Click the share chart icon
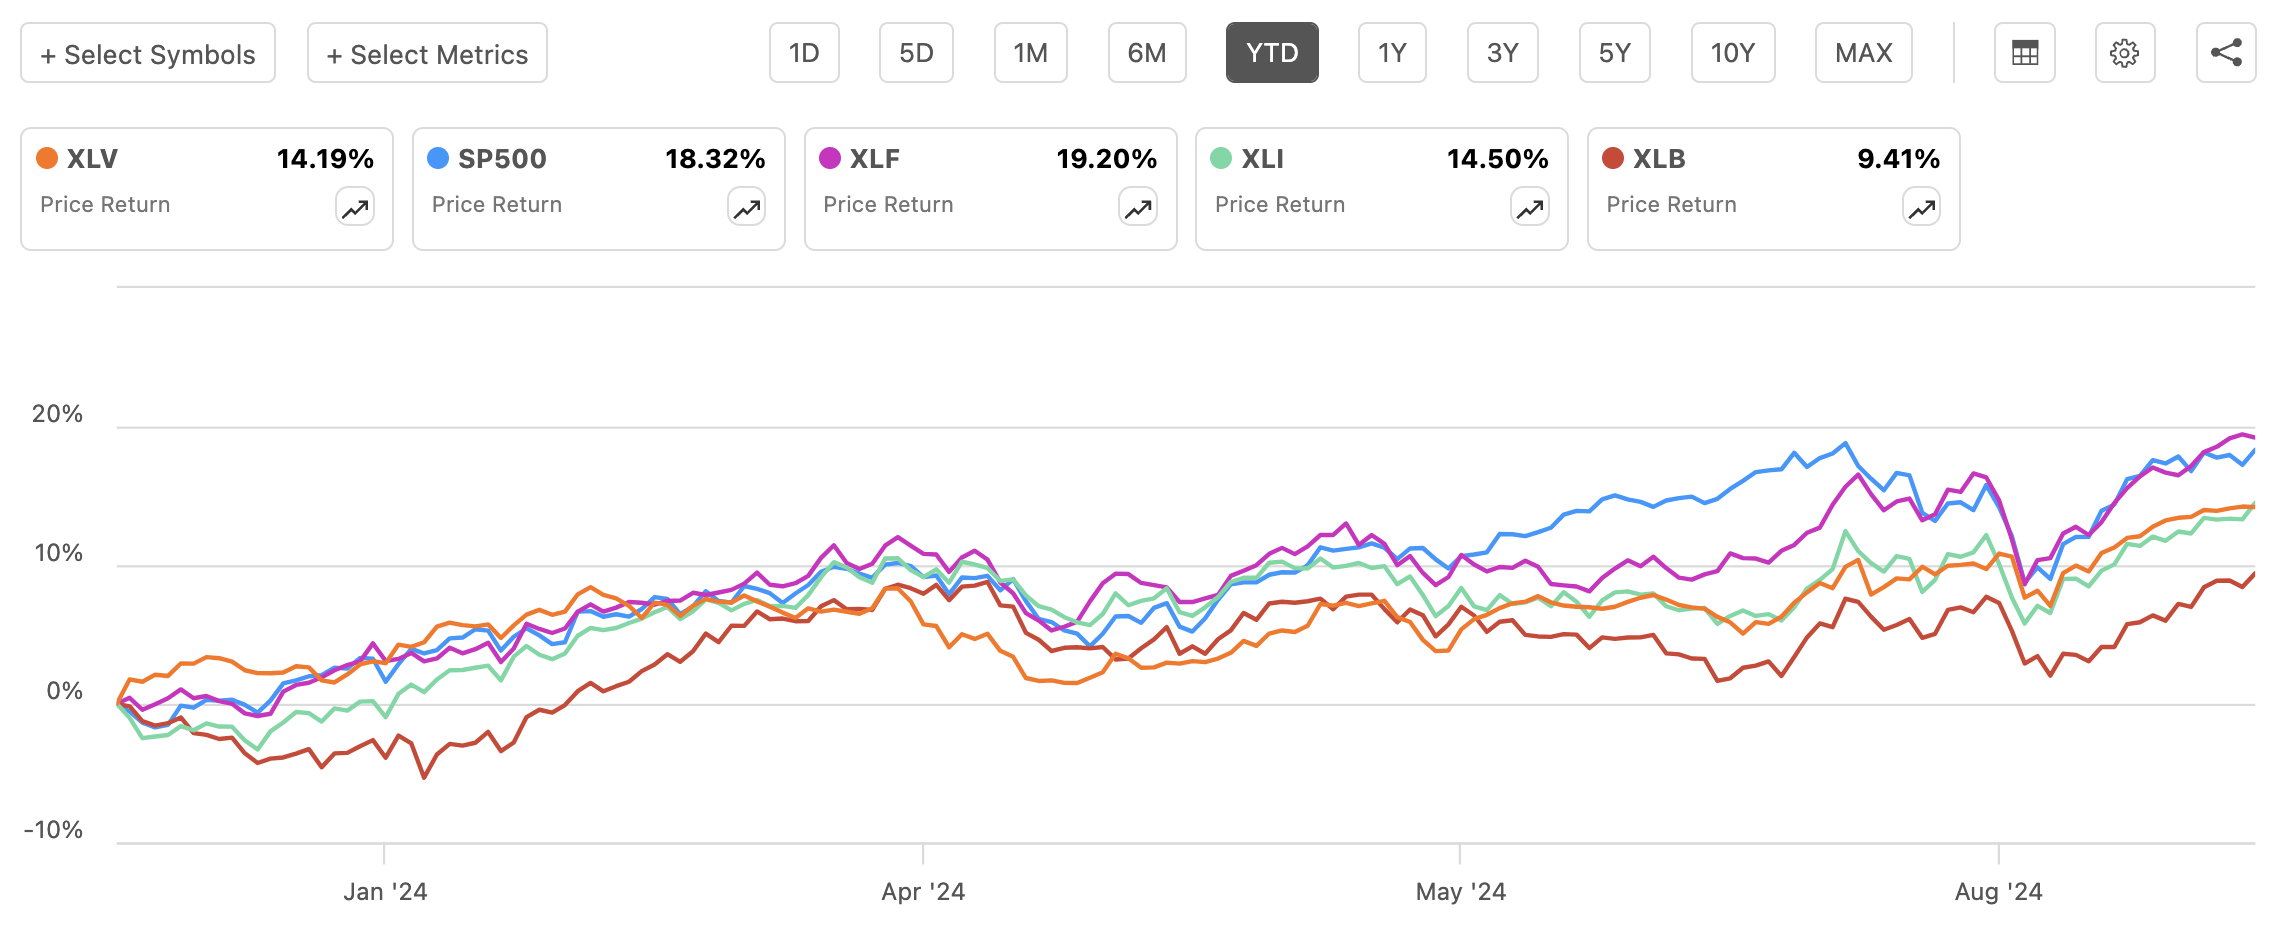 [x=2226, y=53]
